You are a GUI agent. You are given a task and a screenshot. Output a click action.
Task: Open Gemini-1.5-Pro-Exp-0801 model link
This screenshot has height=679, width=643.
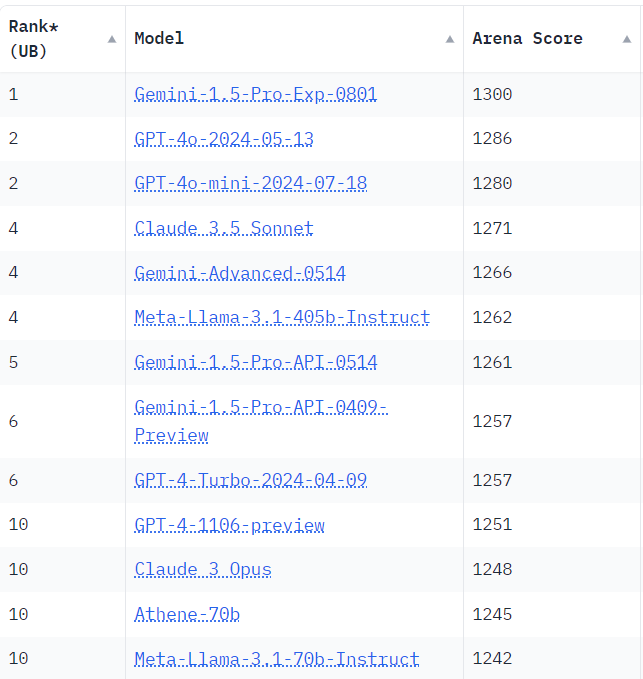pyautogui.click(x=255, y=94)
